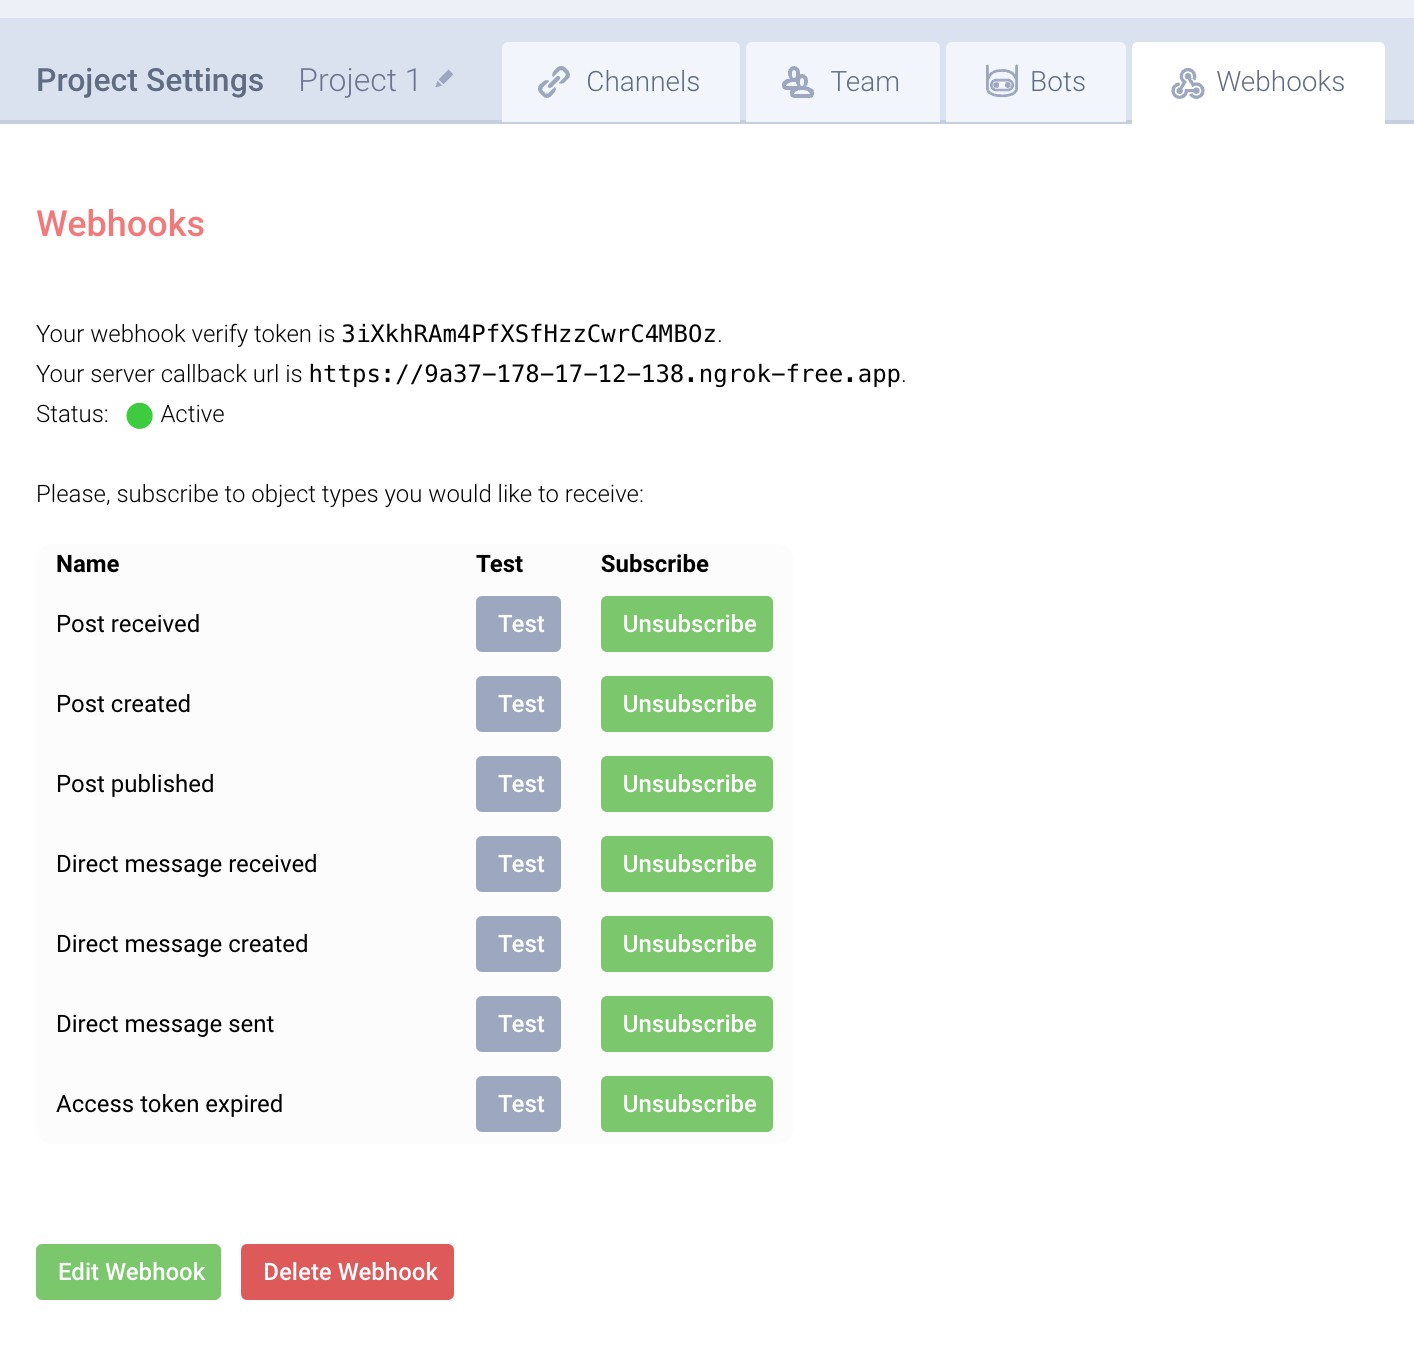Click the robot icon in Bots tab
Viewport: 1414px width, 1352px height.
pos(1001,81)
